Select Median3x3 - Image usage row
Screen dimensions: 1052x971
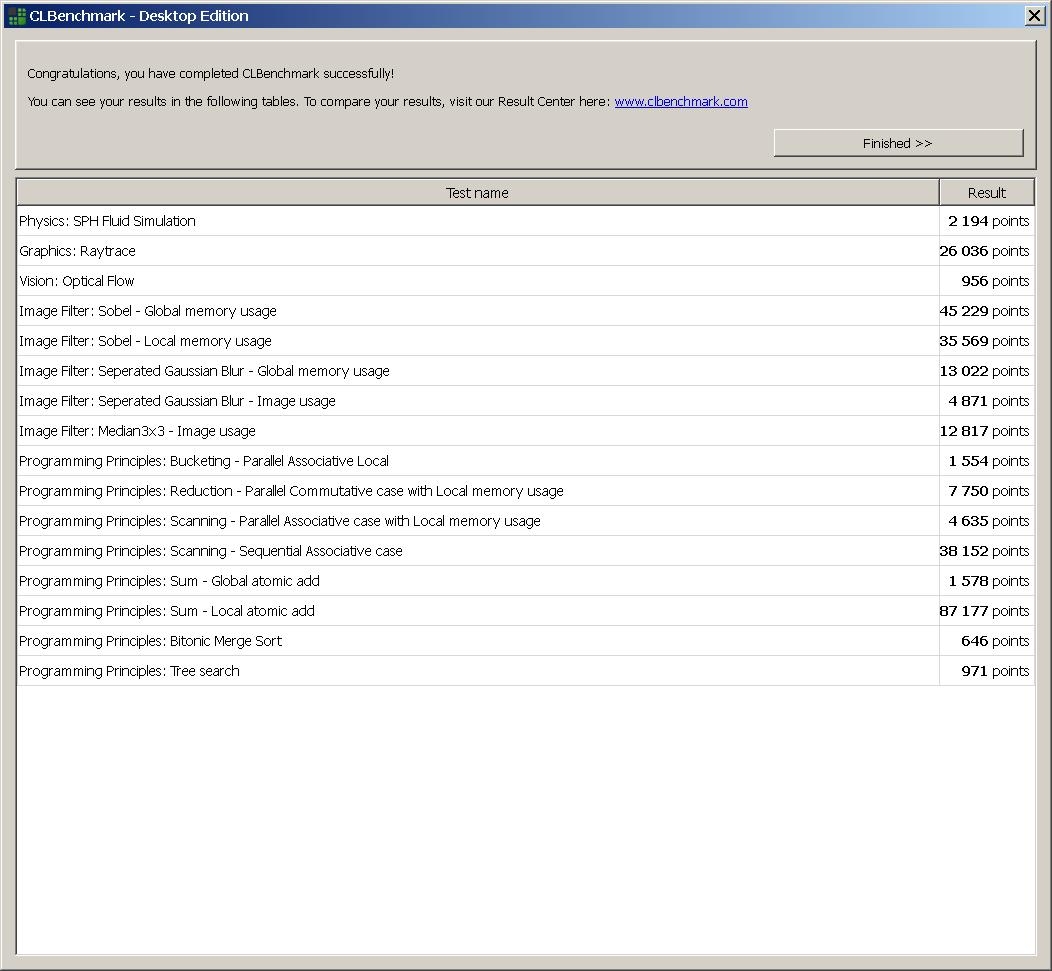(526, 431)
